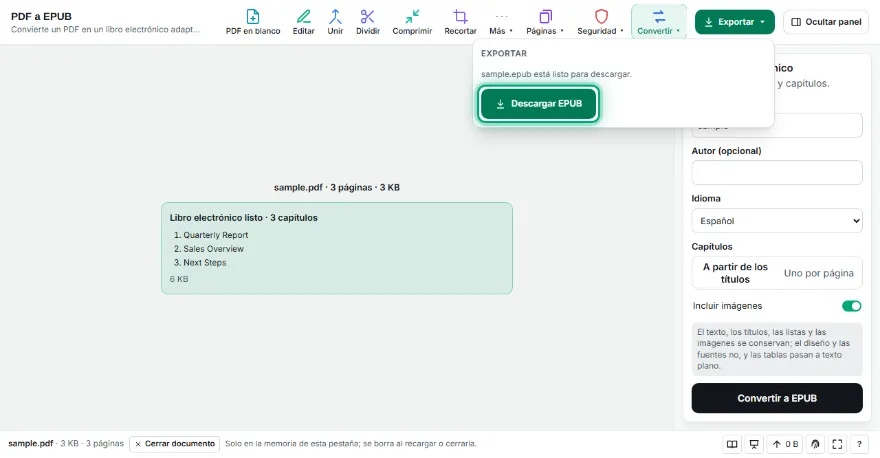Viewport: 880px width, 458px height.
Task: Select the Recortar crop tool
Action: (460, 22)
